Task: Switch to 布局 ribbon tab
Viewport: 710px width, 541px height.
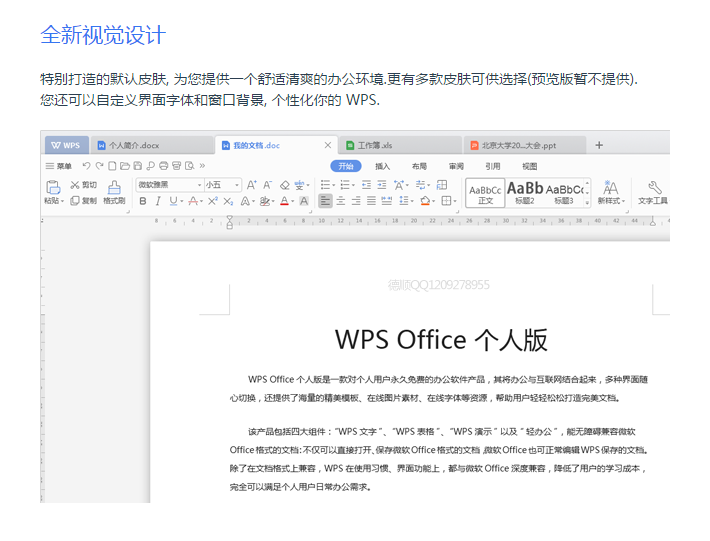Action: (419, 166)
